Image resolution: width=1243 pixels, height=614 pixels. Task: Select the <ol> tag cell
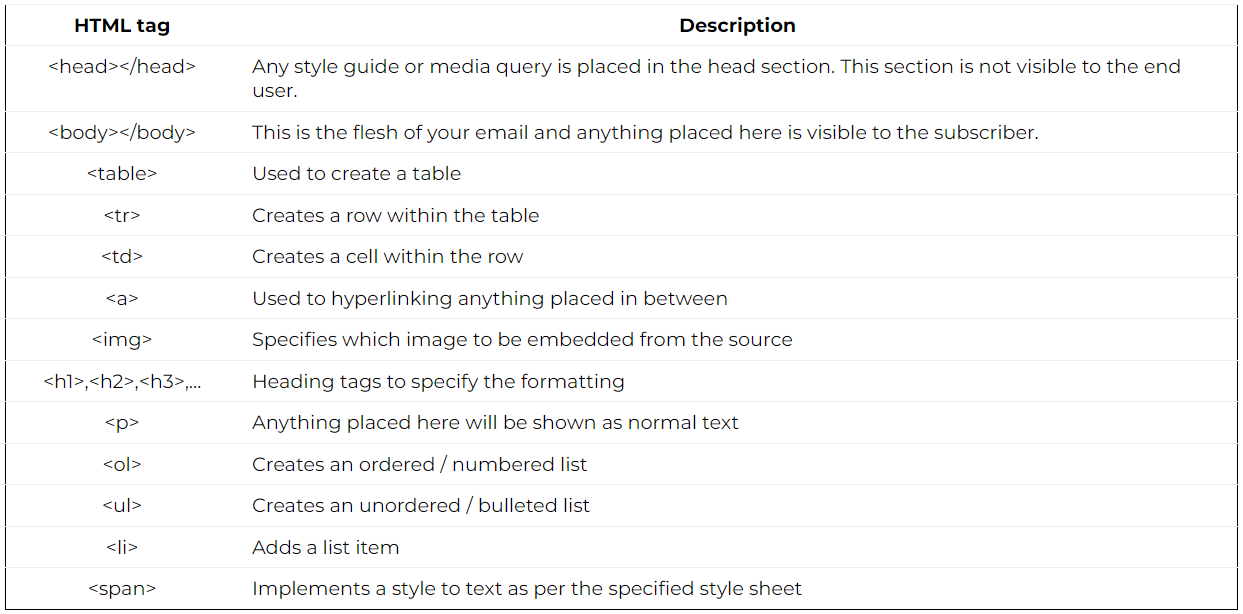122,464
